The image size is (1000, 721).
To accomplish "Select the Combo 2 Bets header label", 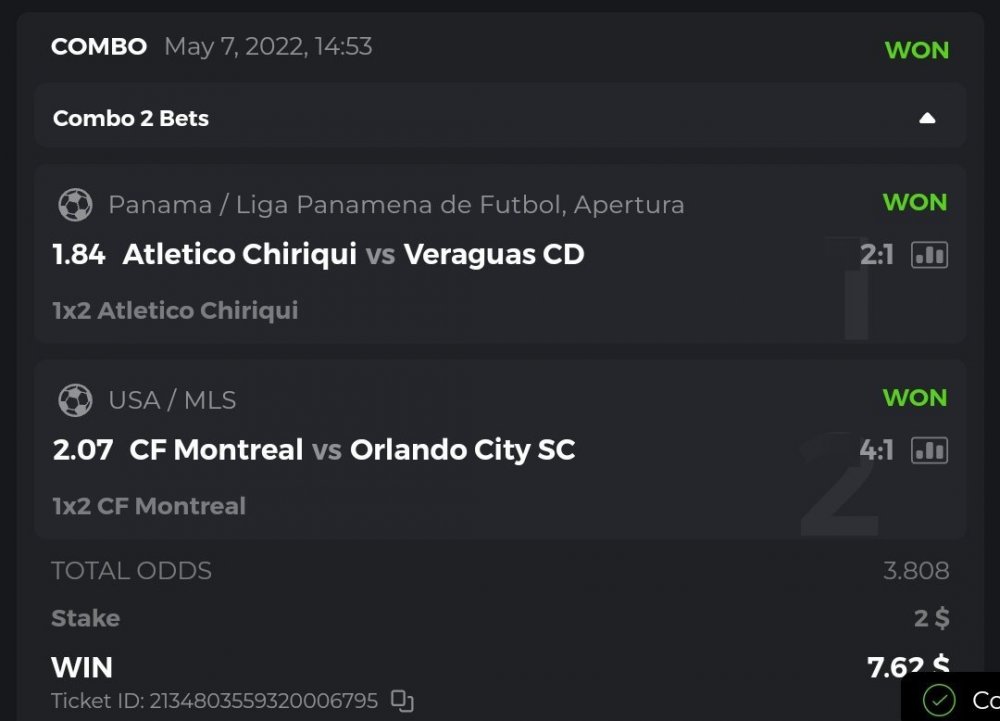I will click(x=131, y=118).
